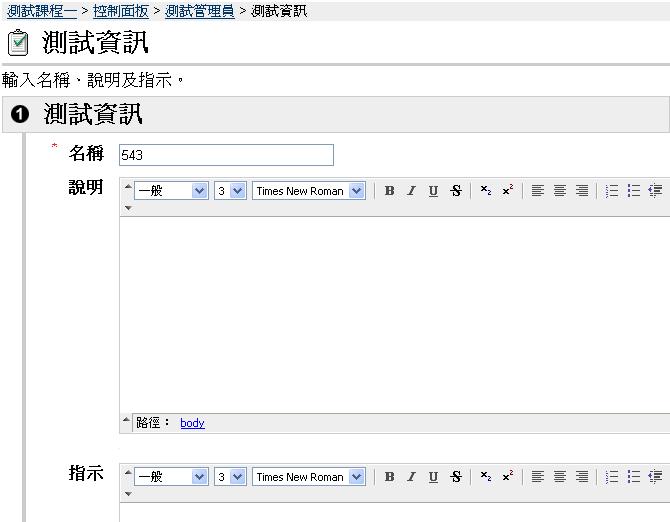Toggle Italic in the 說明 editor toolbar
The image size is (670, 522).
click(411, 191)
